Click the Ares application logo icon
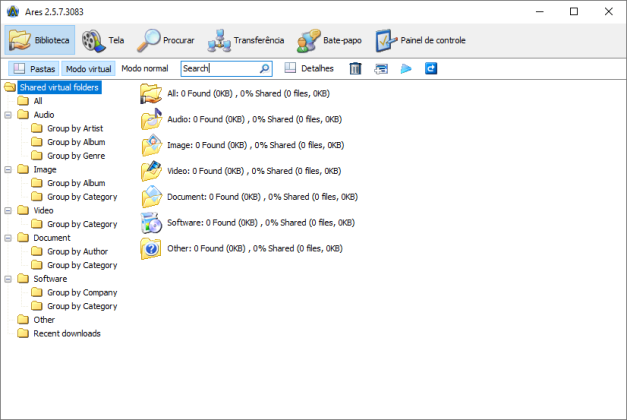 (13, 11)
